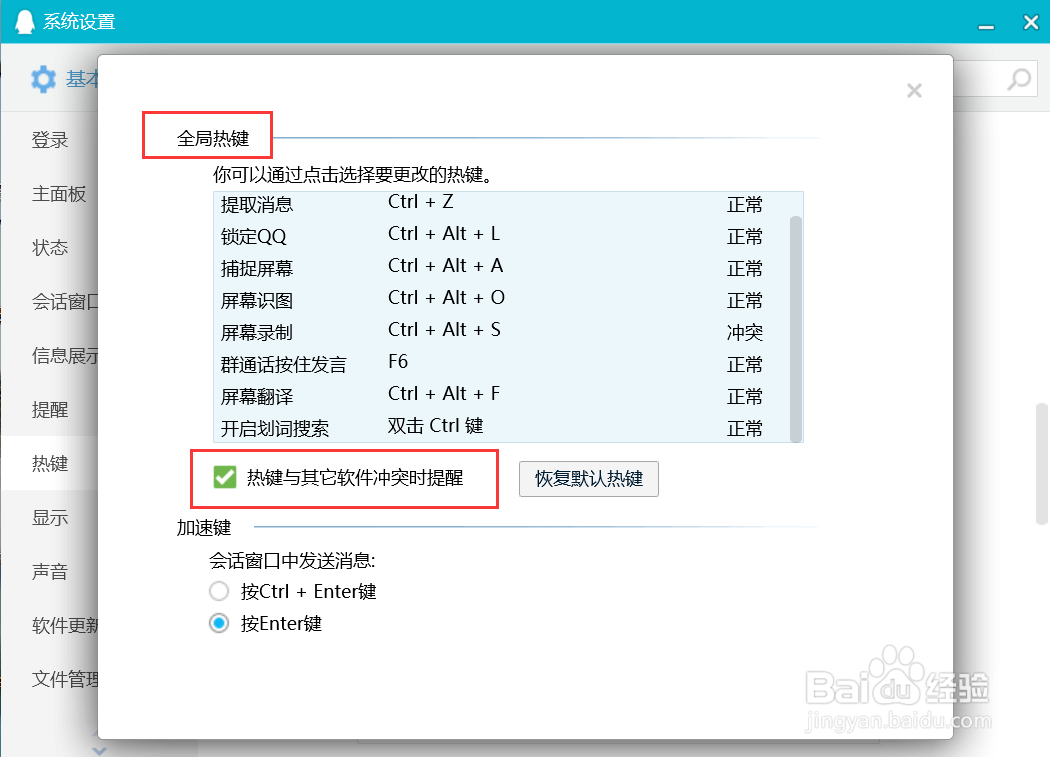Click the QQ penguin icon in title bar
Screen dimensions: 1050x757
tap(23, 21)
